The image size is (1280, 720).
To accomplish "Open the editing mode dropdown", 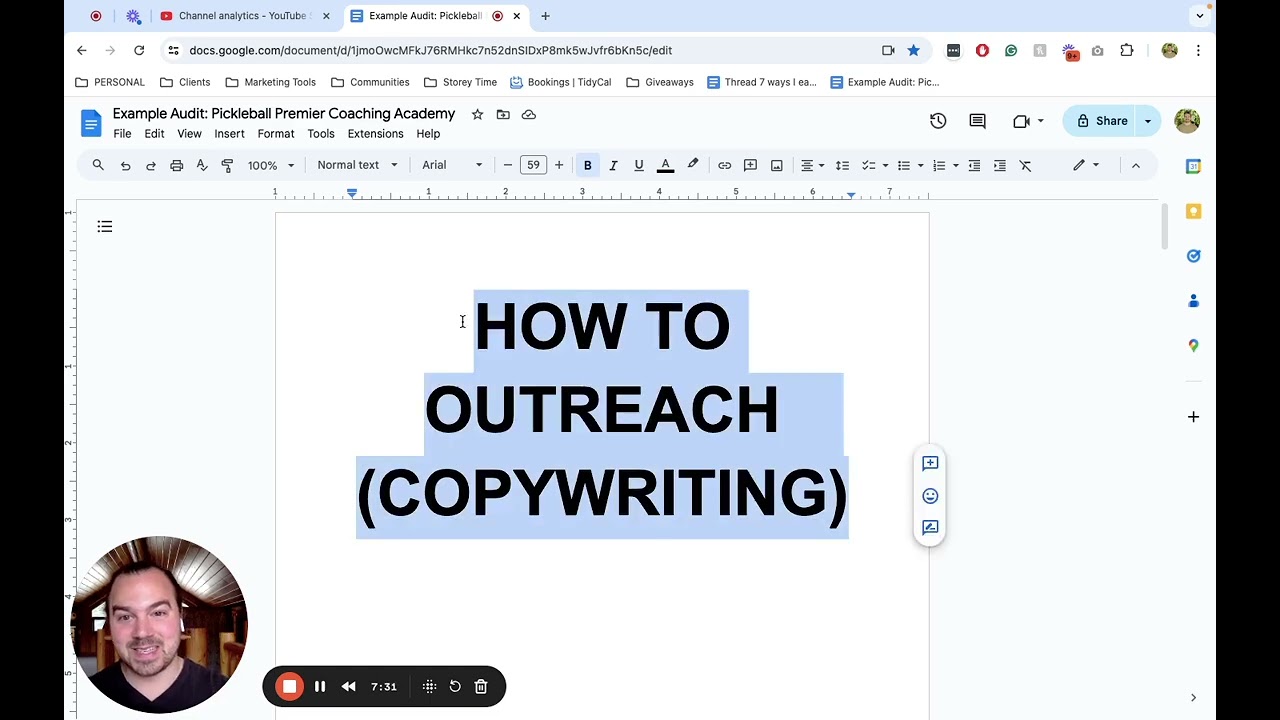I will coord(1086,165).
